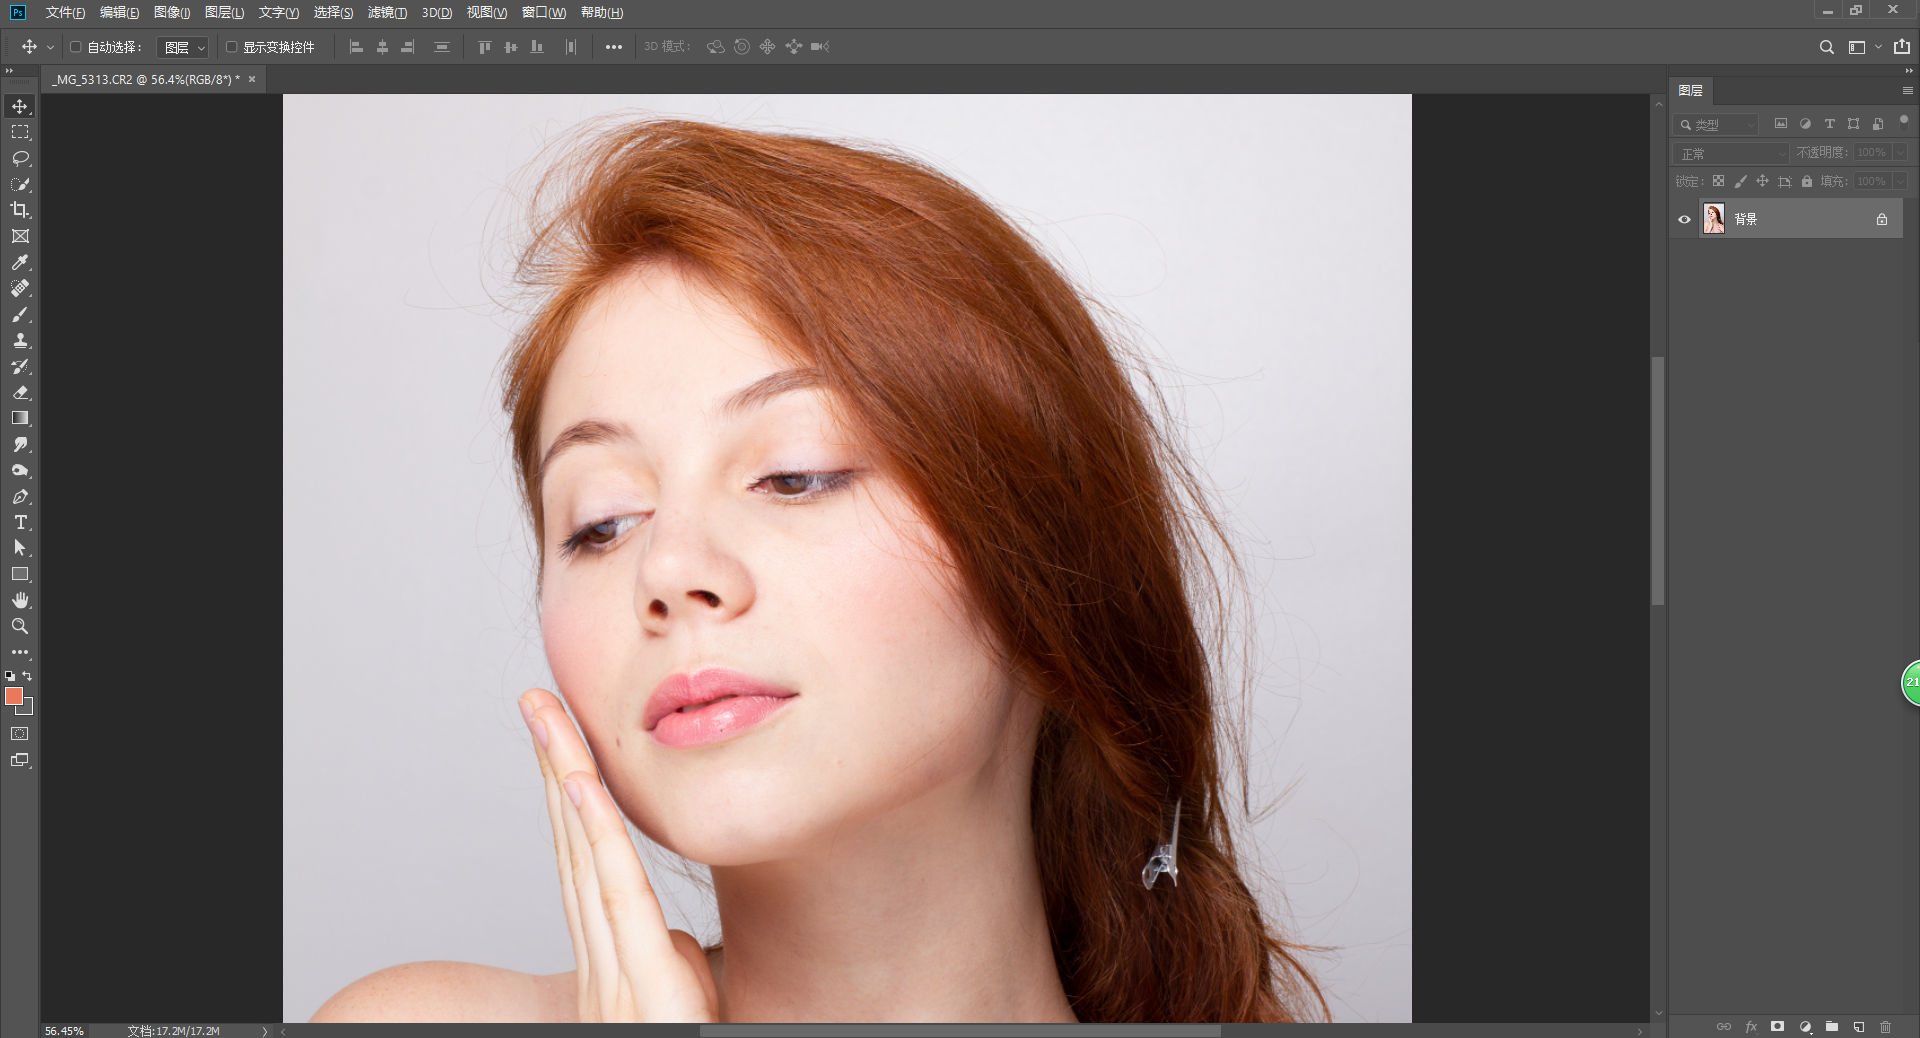Select the Clone Stamp tool
Screen dimensions: 1920x1038
tap(20, 340)
